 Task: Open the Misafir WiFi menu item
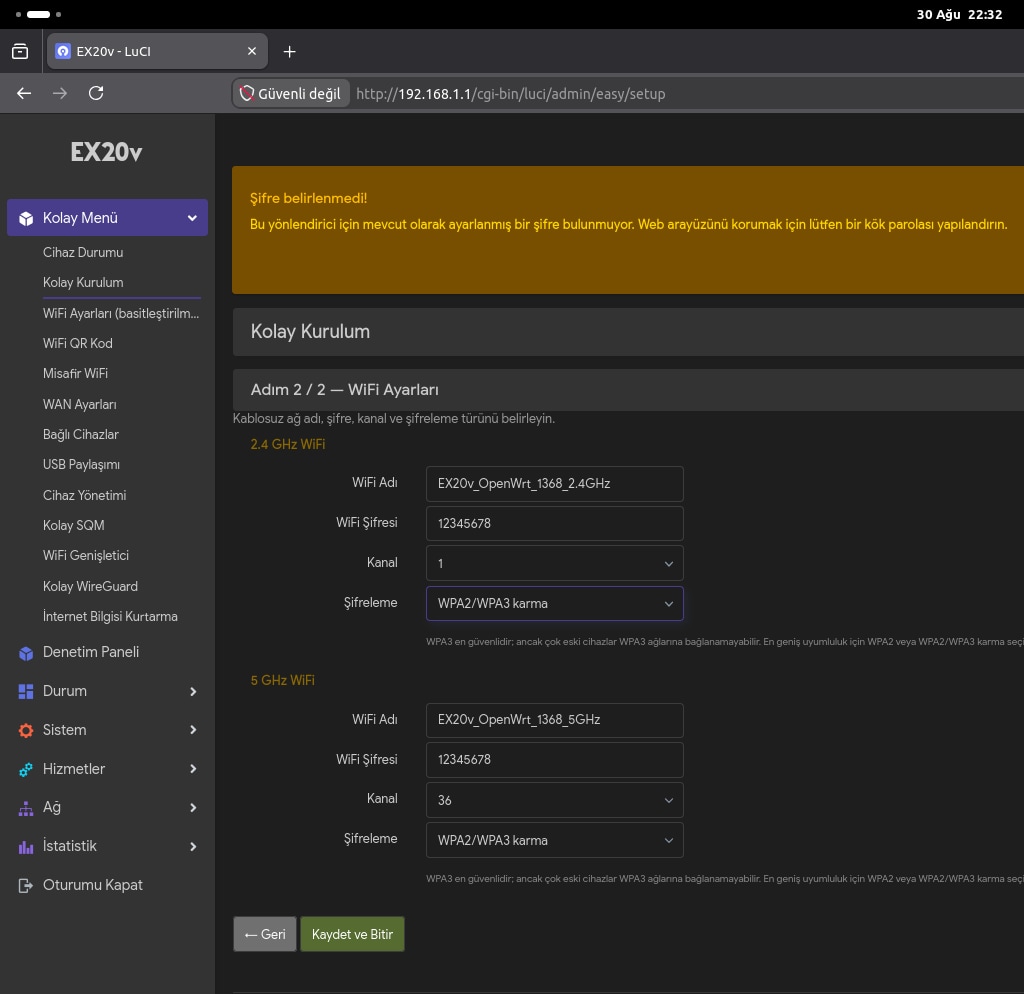75,374
